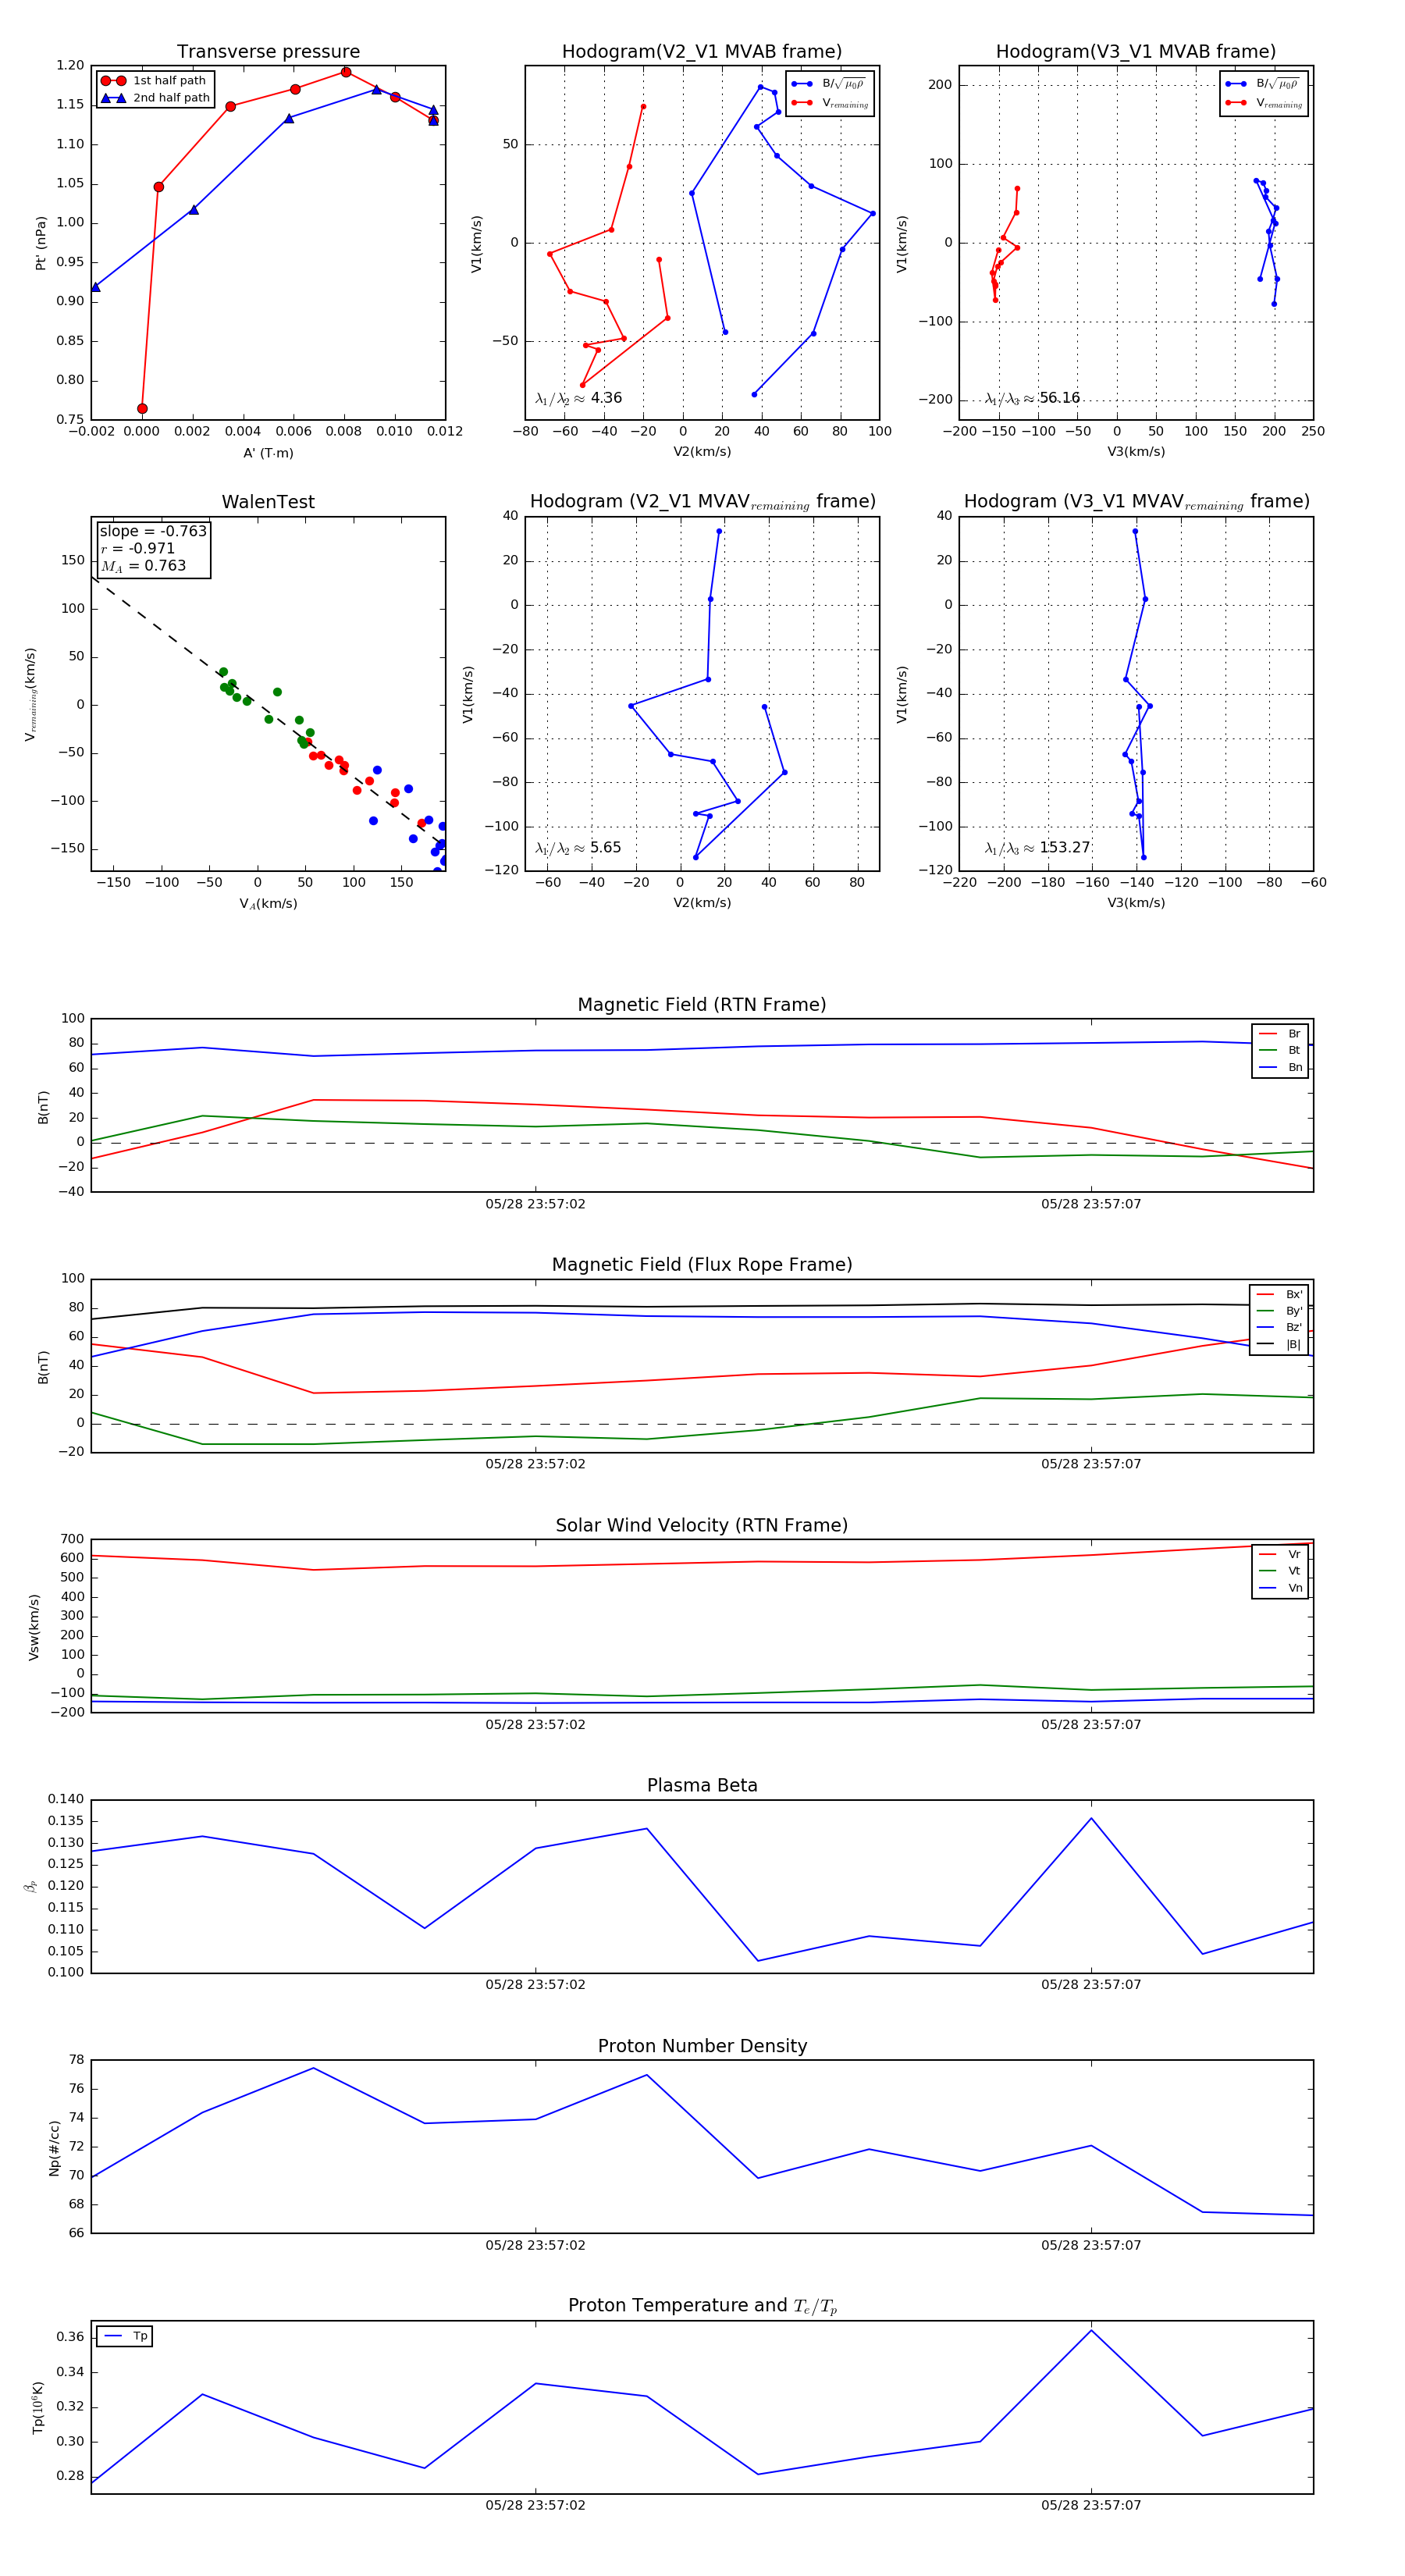
Task: Click the 'WalenTest' plot title
Action: click(x=268, y=502)
